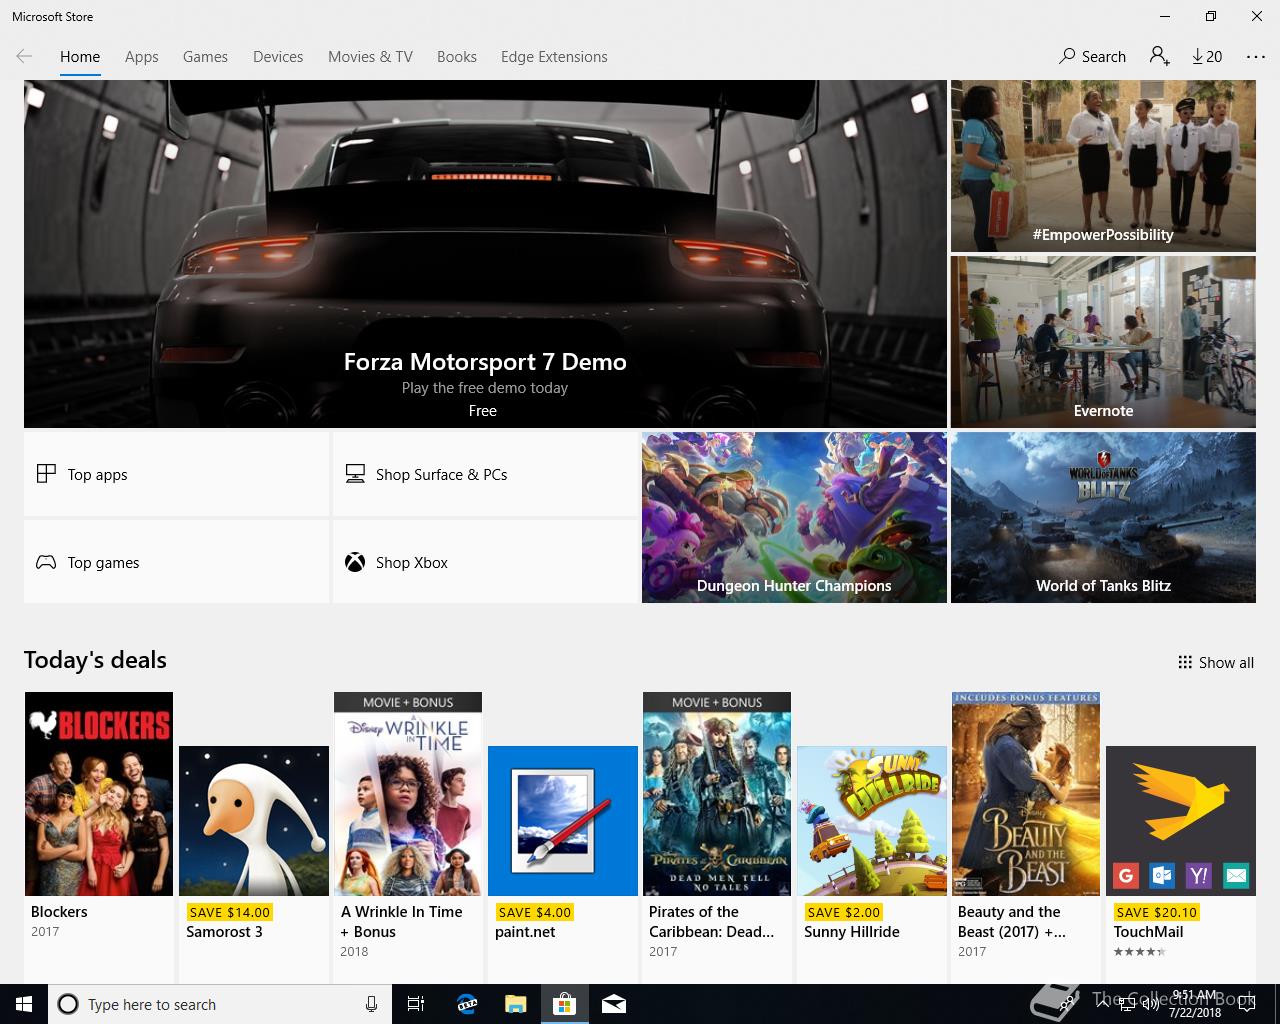This screenshot has height=1024, width=1280.
Task: Switch to the Edge Extensions tab
Action: 554,57
